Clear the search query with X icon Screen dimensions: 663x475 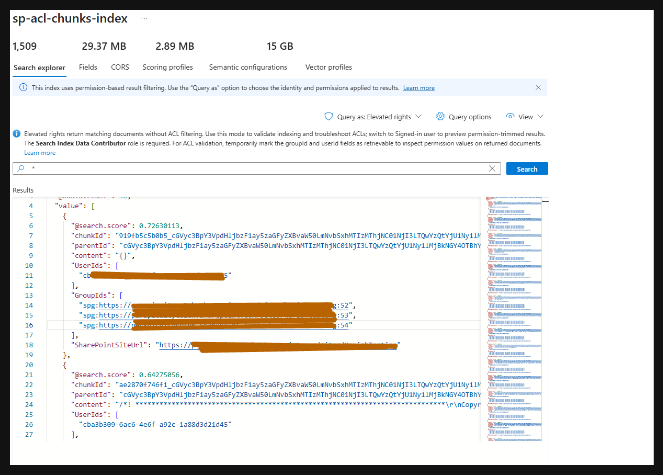coord(492,168)
